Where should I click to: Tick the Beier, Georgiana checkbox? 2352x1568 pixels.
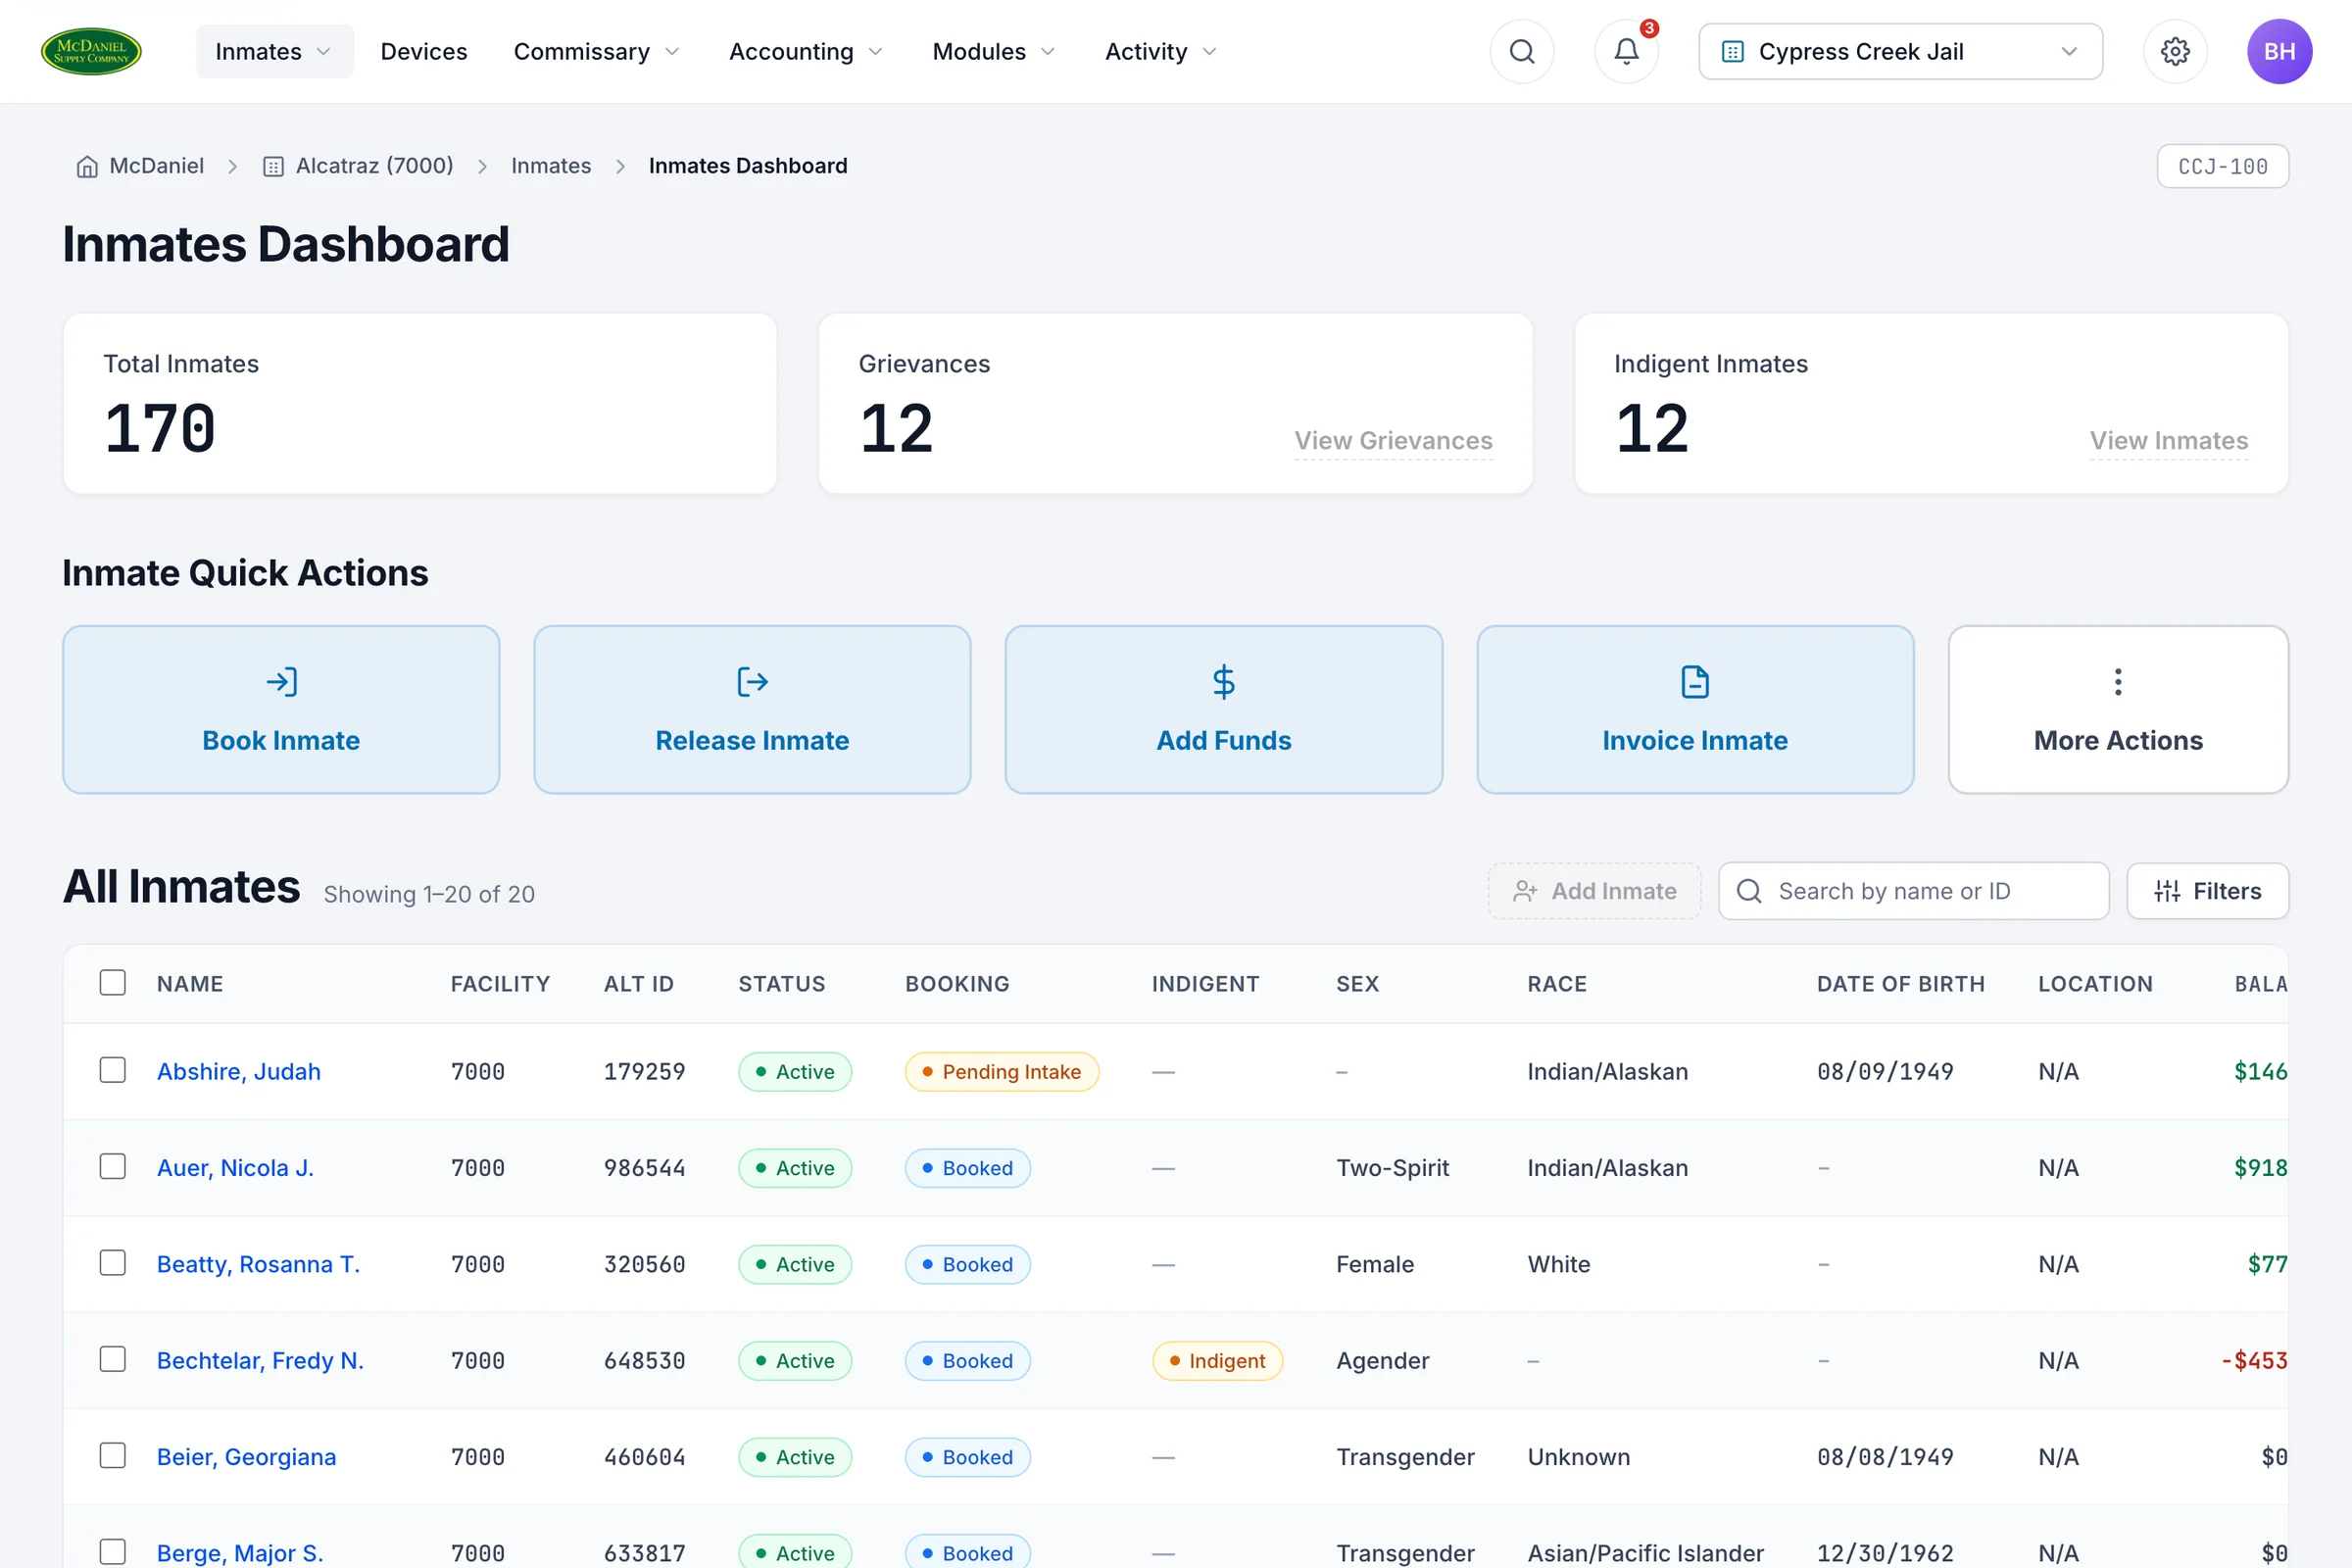click(113, 1456)
